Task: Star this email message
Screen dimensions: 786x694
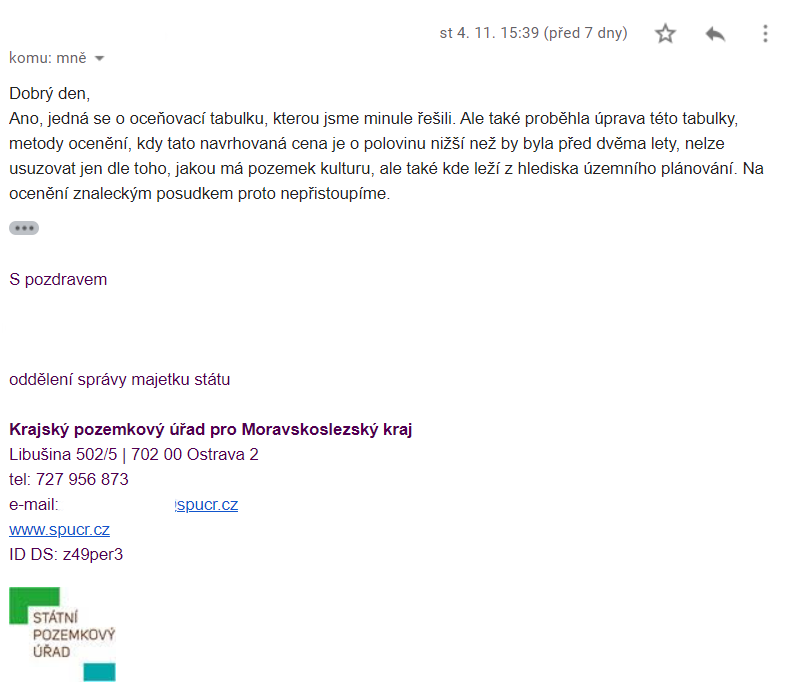Action: point(665,34)
